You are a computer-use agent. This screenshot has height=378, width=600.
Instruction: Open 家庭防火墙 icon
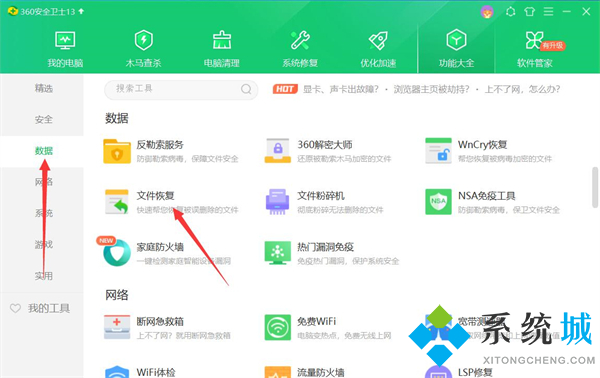click(117, 253)
